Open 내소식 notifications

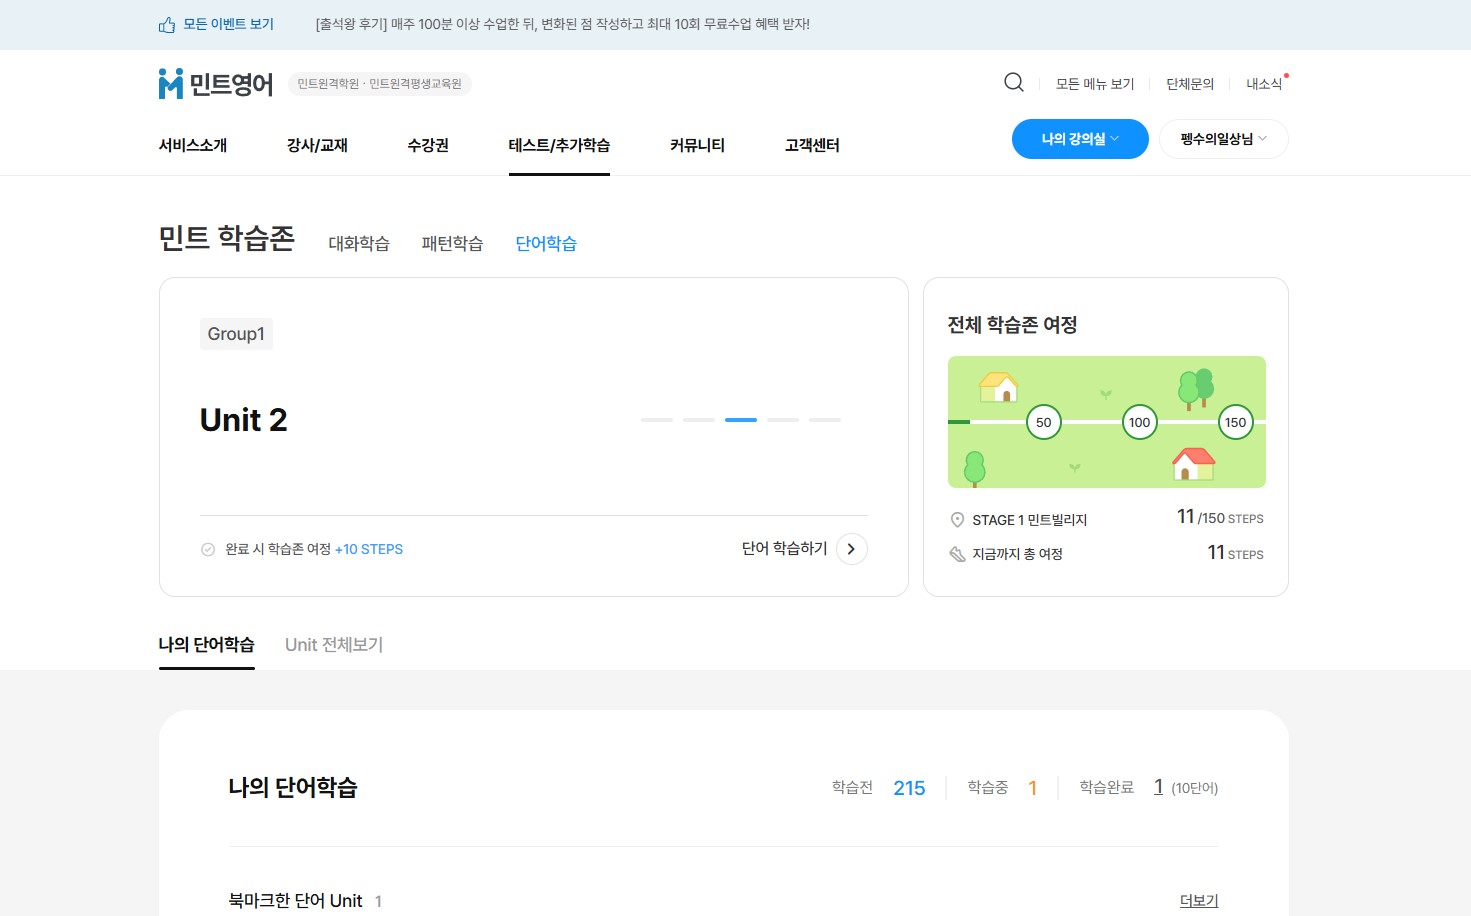[1264, 84]
